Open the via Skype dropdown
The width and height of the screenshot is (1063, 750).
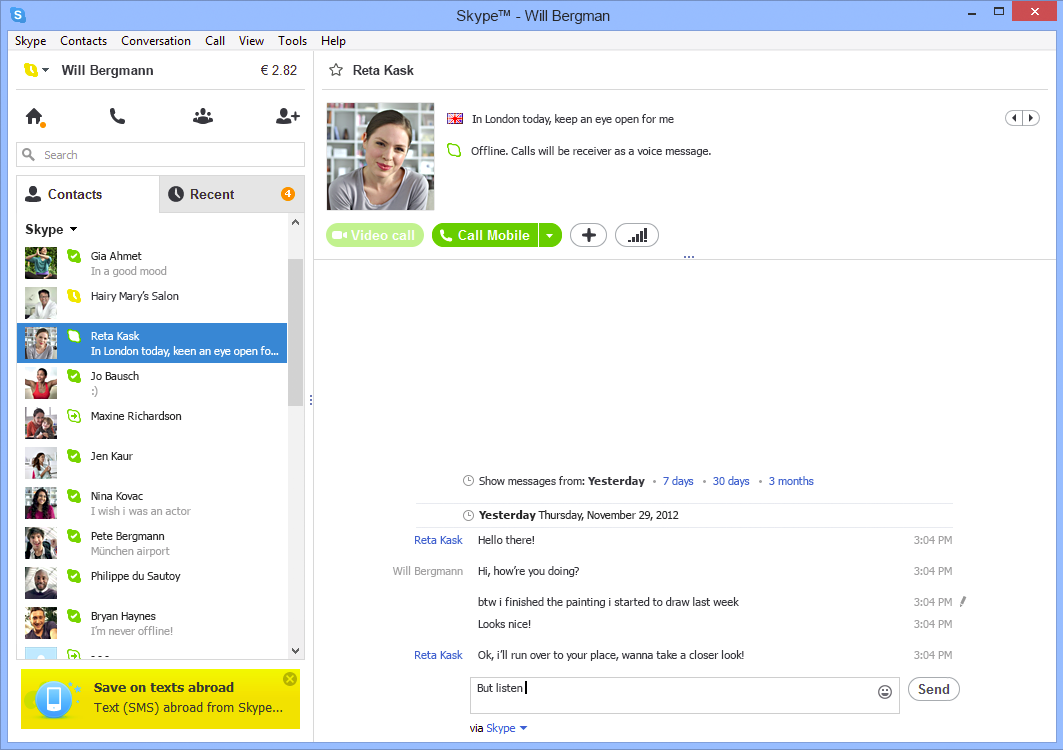pos(507,728)
